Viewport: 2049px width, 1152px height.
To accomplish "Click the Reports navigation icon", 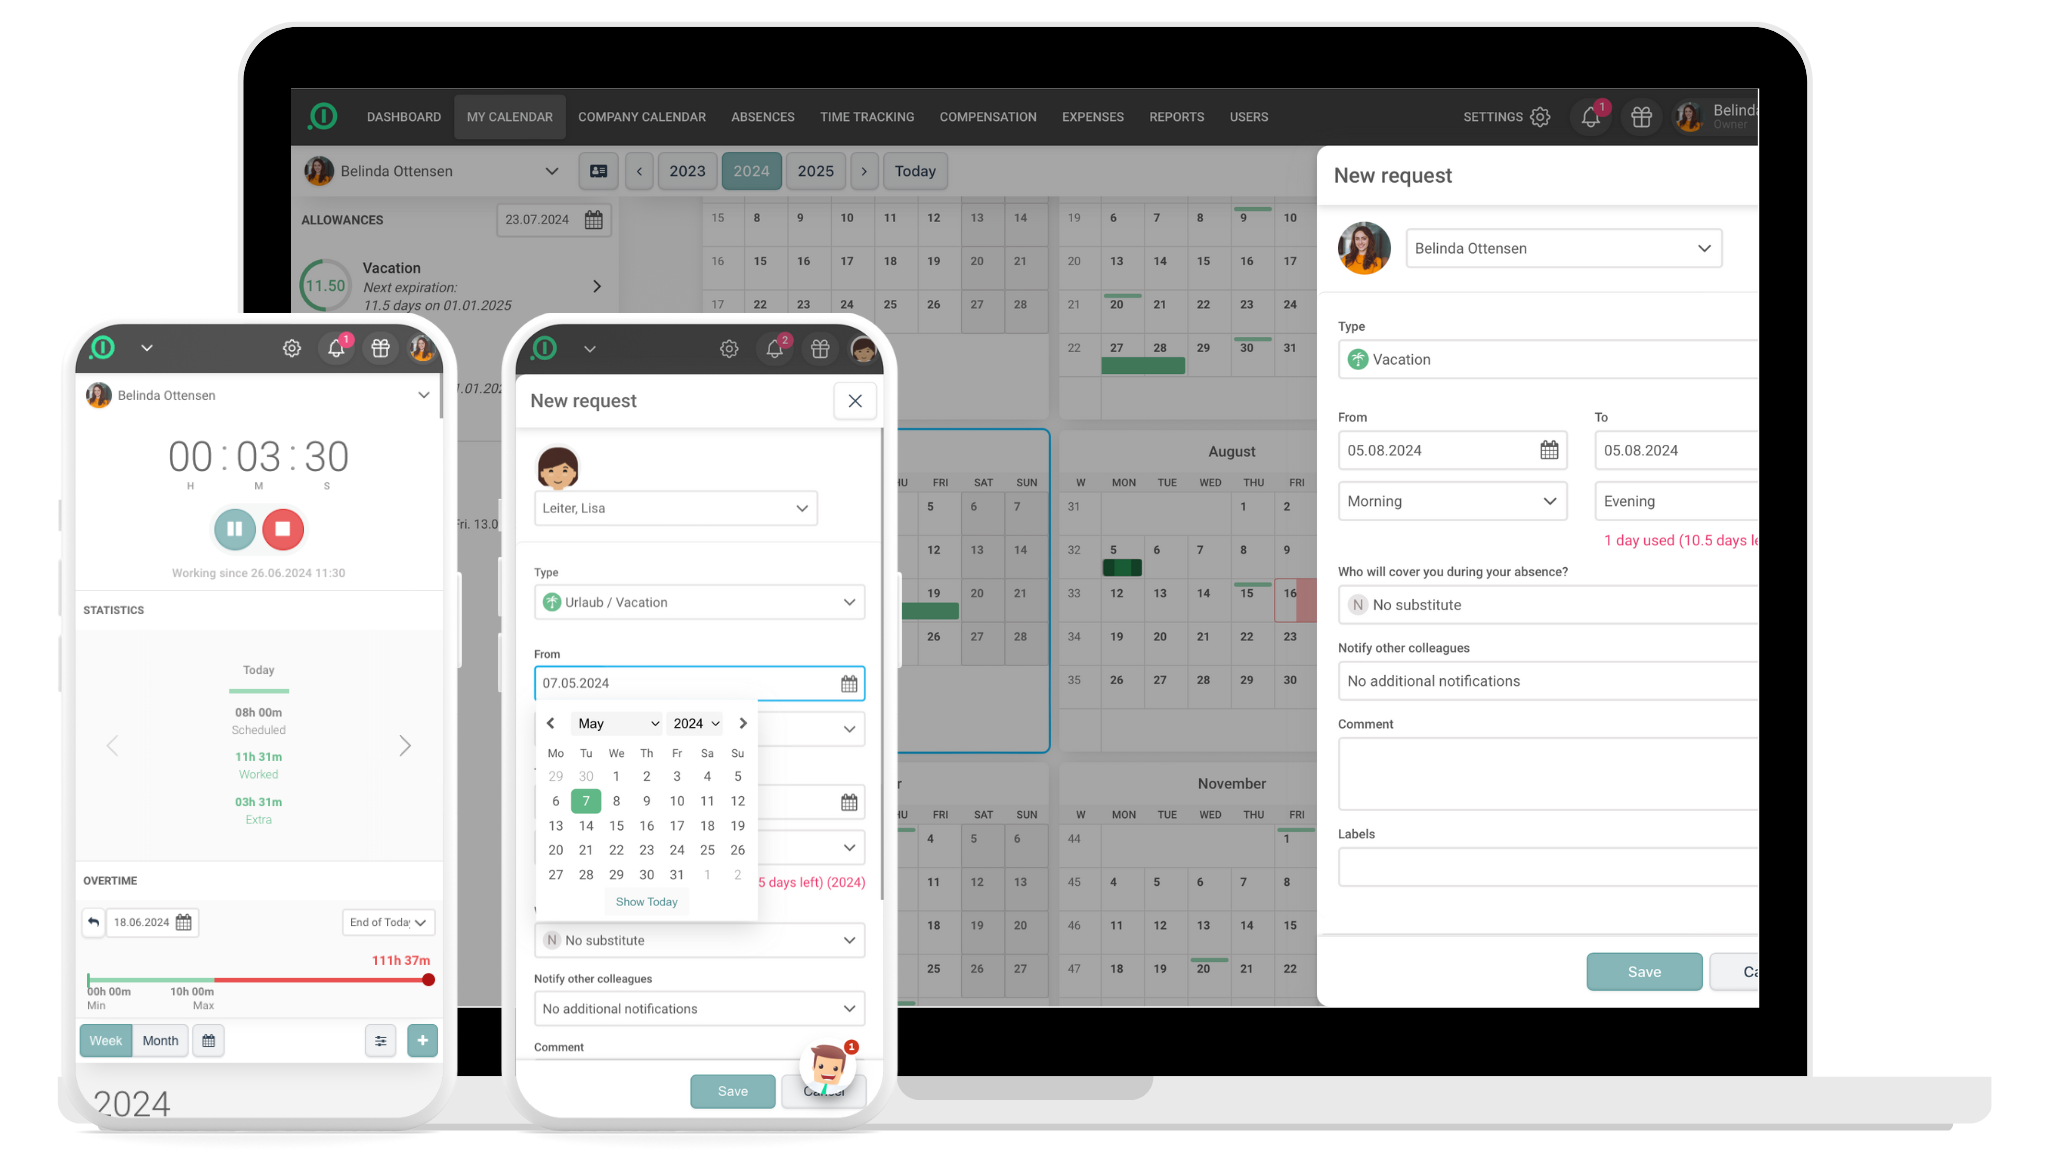I will (1176, 115).
